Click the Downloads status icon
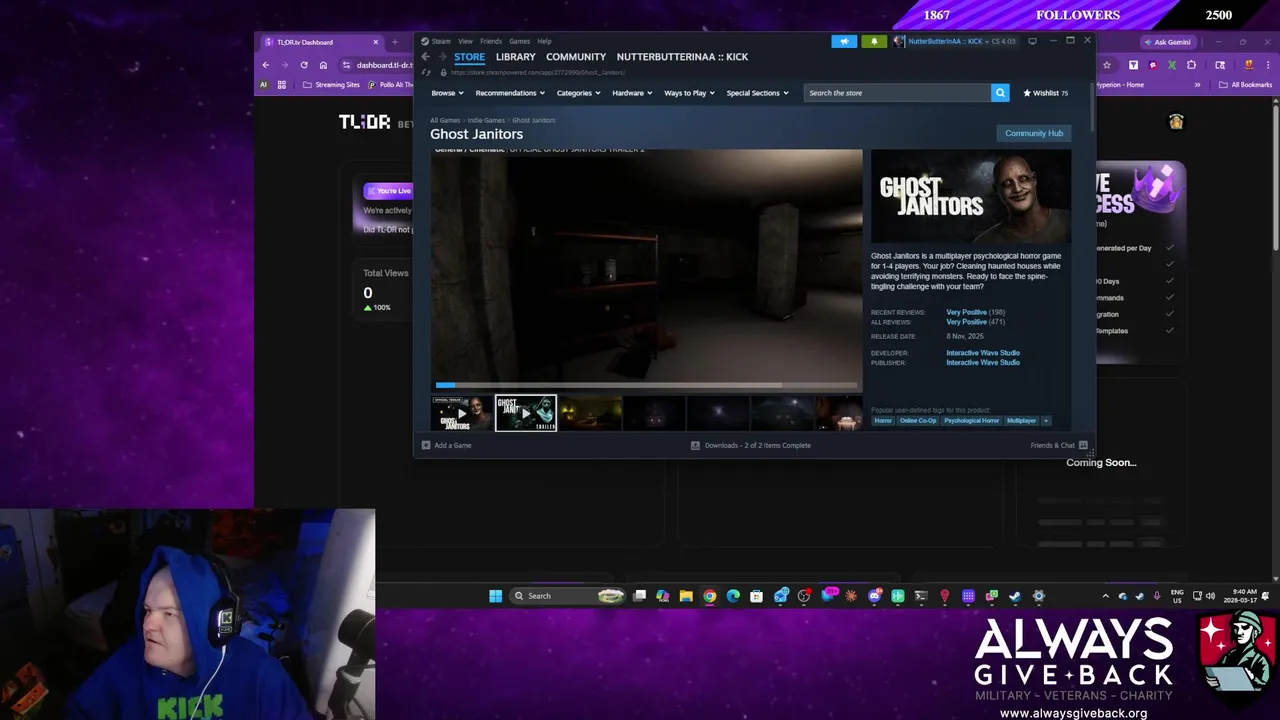The image size is (1280, 720). [695, 445]
